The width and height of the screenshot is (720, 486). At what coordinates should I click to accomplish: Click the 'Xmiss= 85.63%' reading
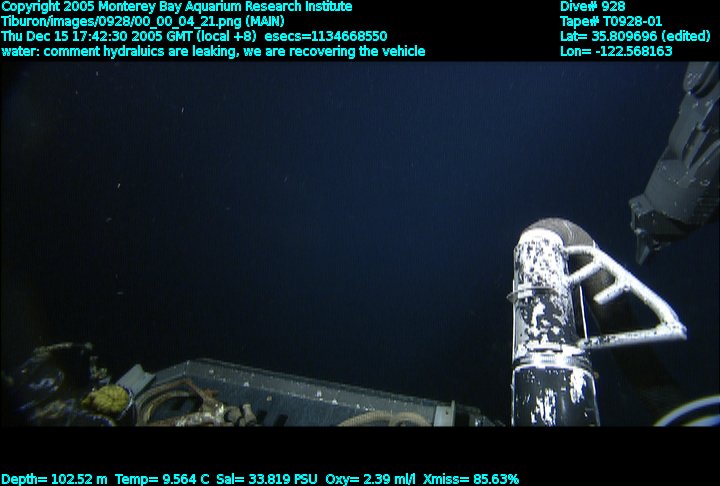(471, 480)
